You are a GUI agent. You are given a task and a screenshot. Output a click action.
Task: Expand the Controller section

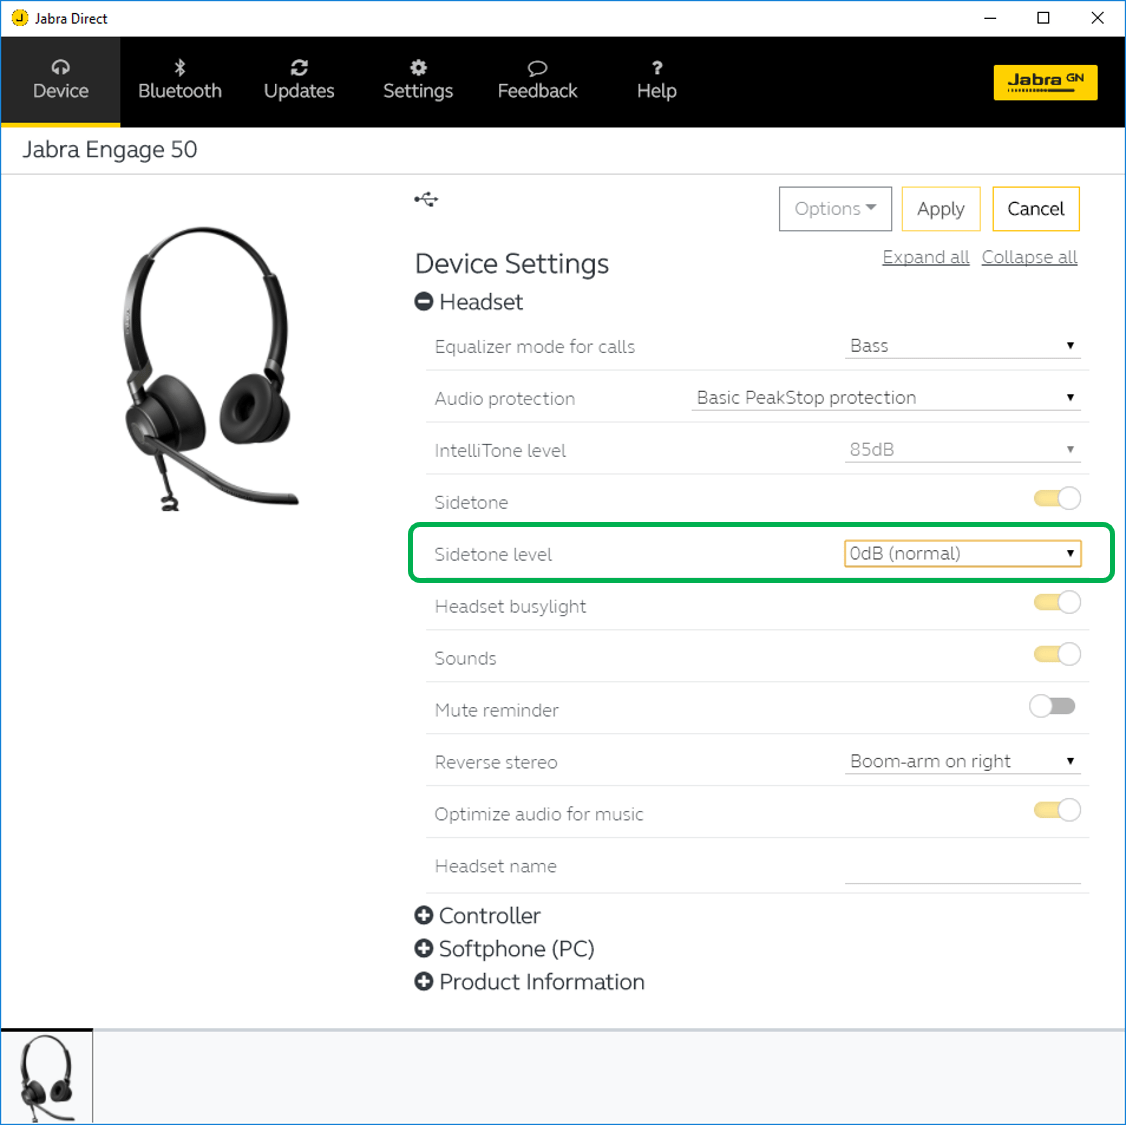pyautogui.click(x=424, y=916)
